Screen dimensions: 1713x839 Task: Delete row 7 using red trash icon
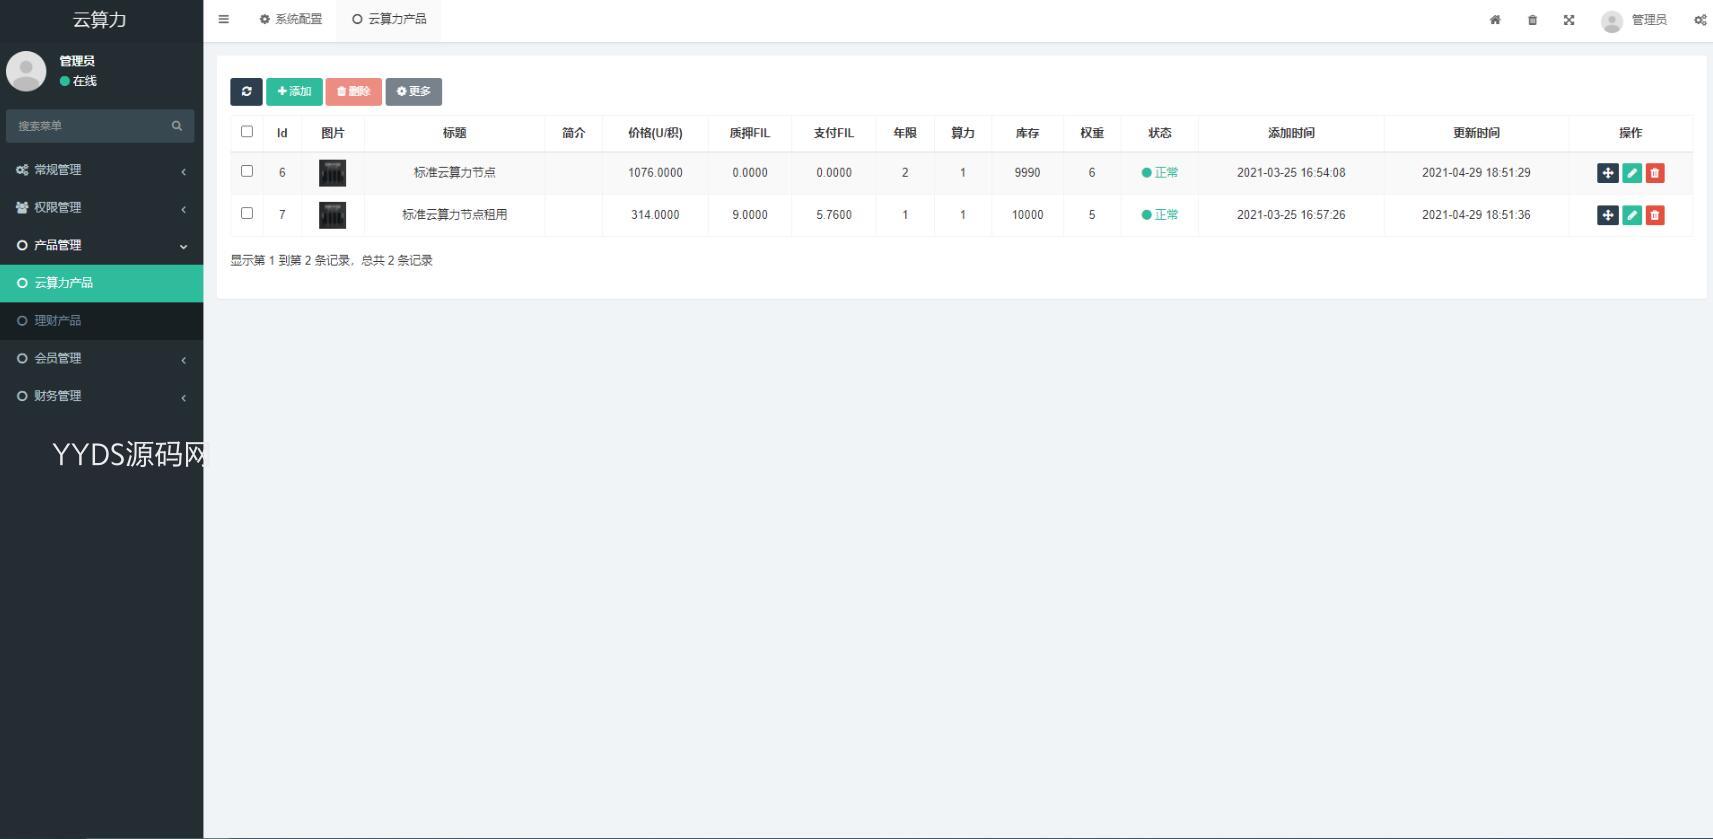click(1655, 215)
